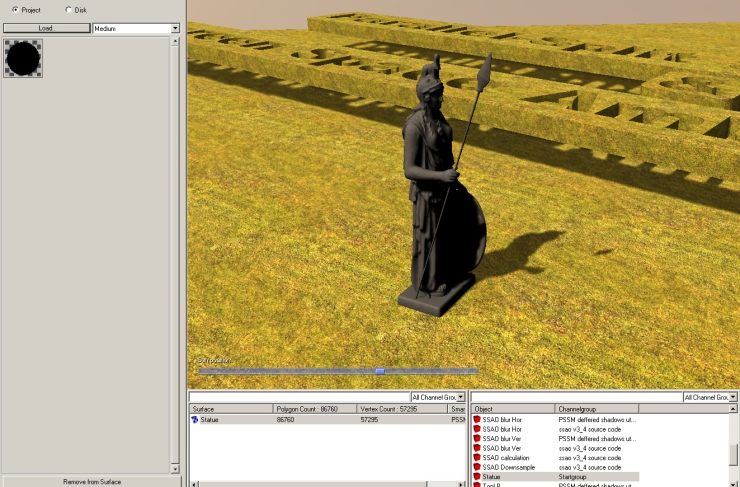Click the Load button
The width and height of the screenshot is (740, 487).
coord(47,28)
